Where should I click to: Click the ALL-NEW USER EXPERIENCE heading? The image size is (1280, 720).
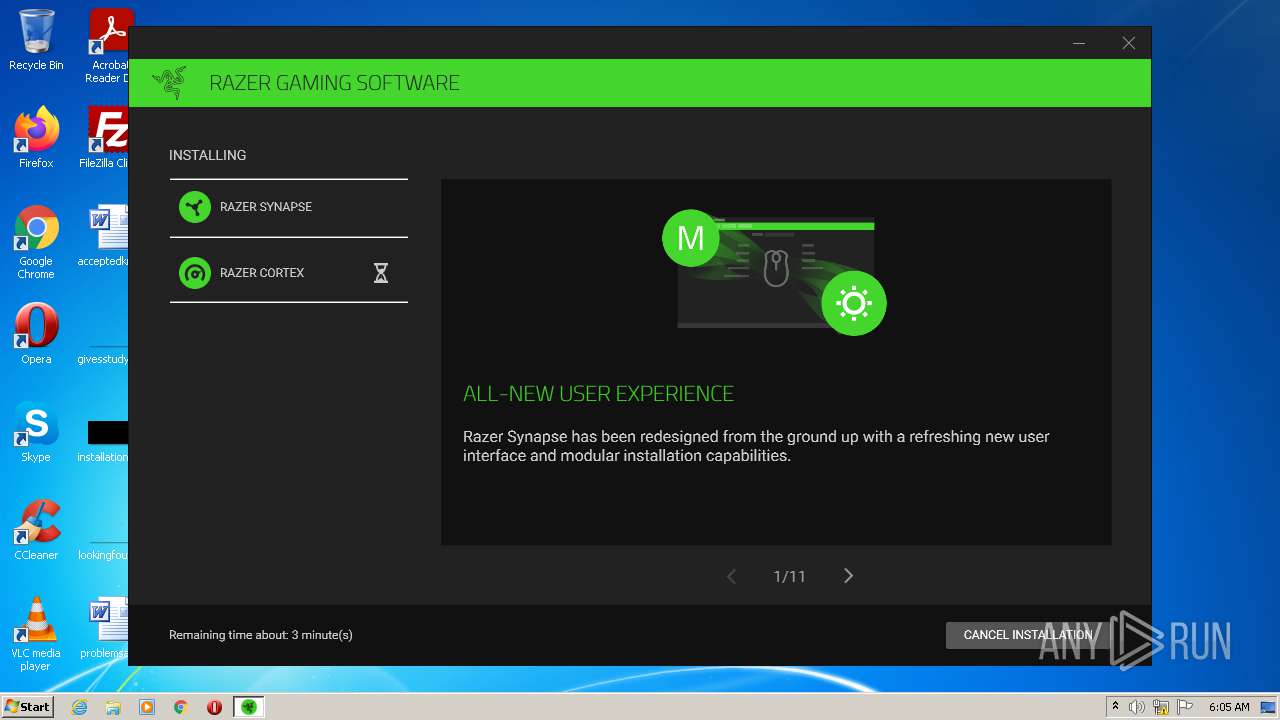pyautogui.click(x=598, y=394)
